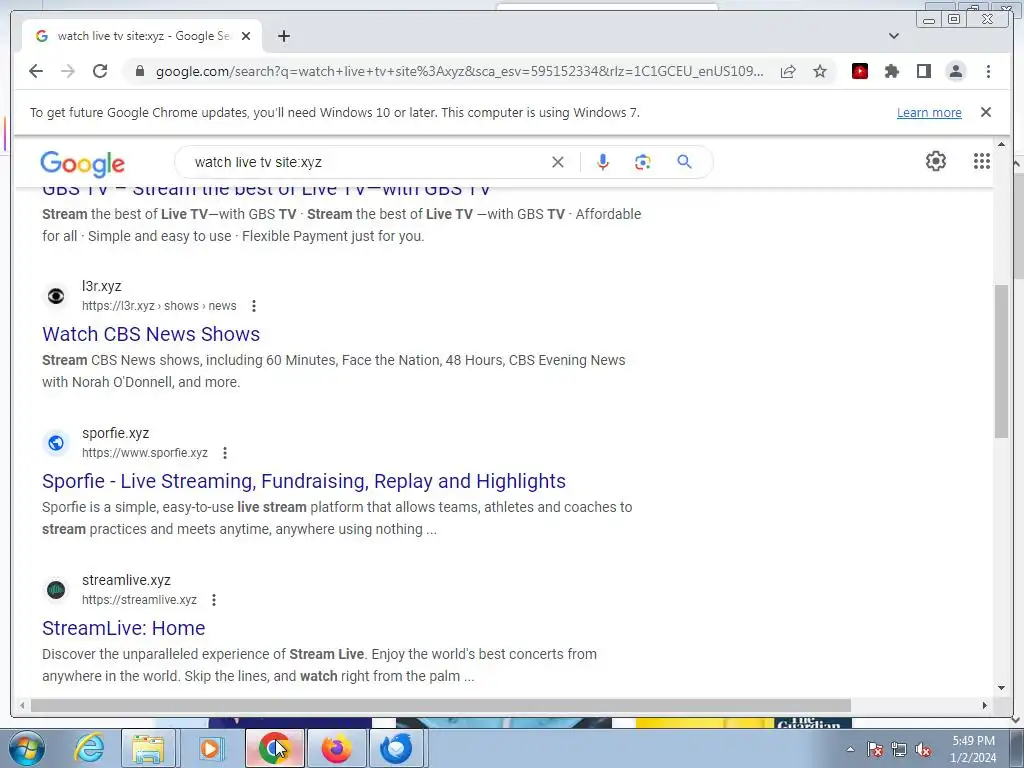Click the https://l3r.xyz › shows › news URL
The image size is (1024, 768).
point(159,306)
